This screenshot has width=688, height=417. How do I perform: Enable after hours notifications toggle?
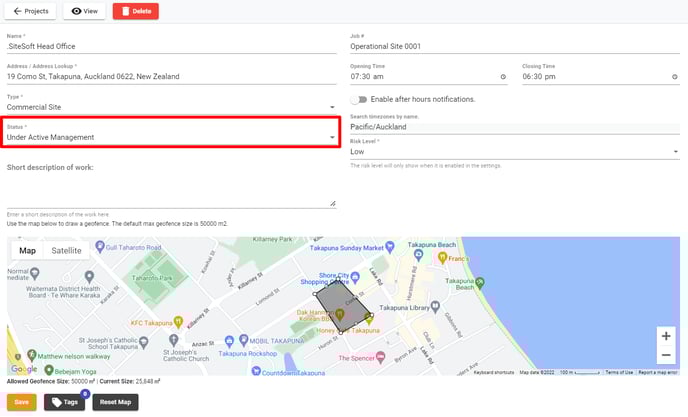[x=358, y=99]
